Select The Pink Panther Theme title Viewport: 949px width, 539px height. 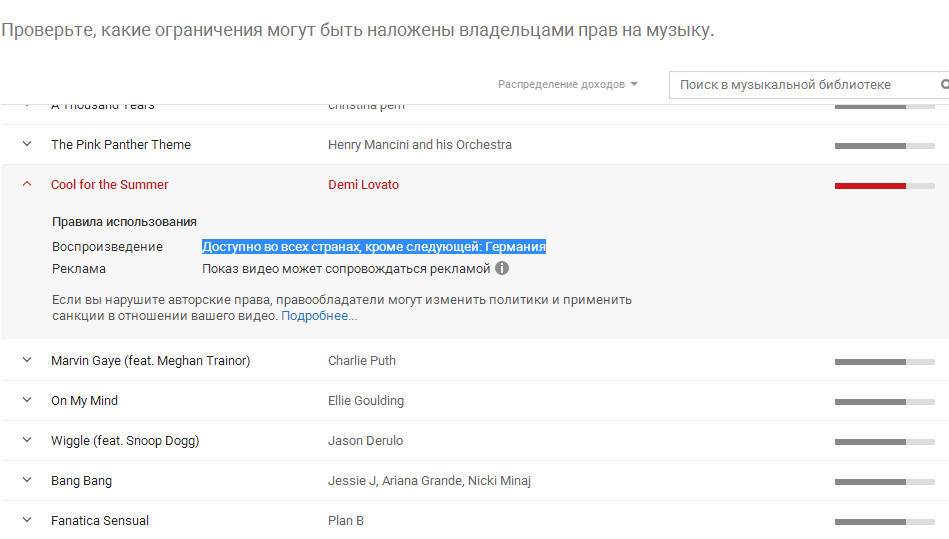click(120, 145)
